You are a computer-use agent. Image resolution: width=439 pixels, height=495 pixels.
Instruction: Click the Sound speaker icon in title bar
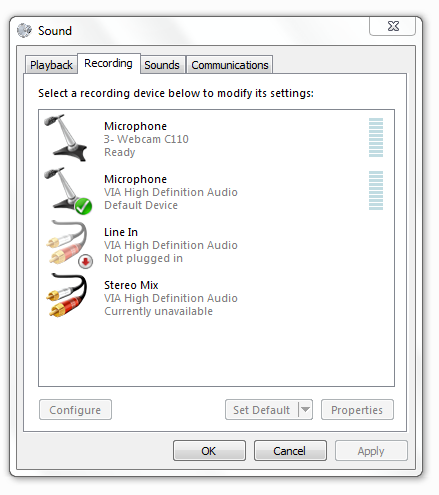click(24, 30)
